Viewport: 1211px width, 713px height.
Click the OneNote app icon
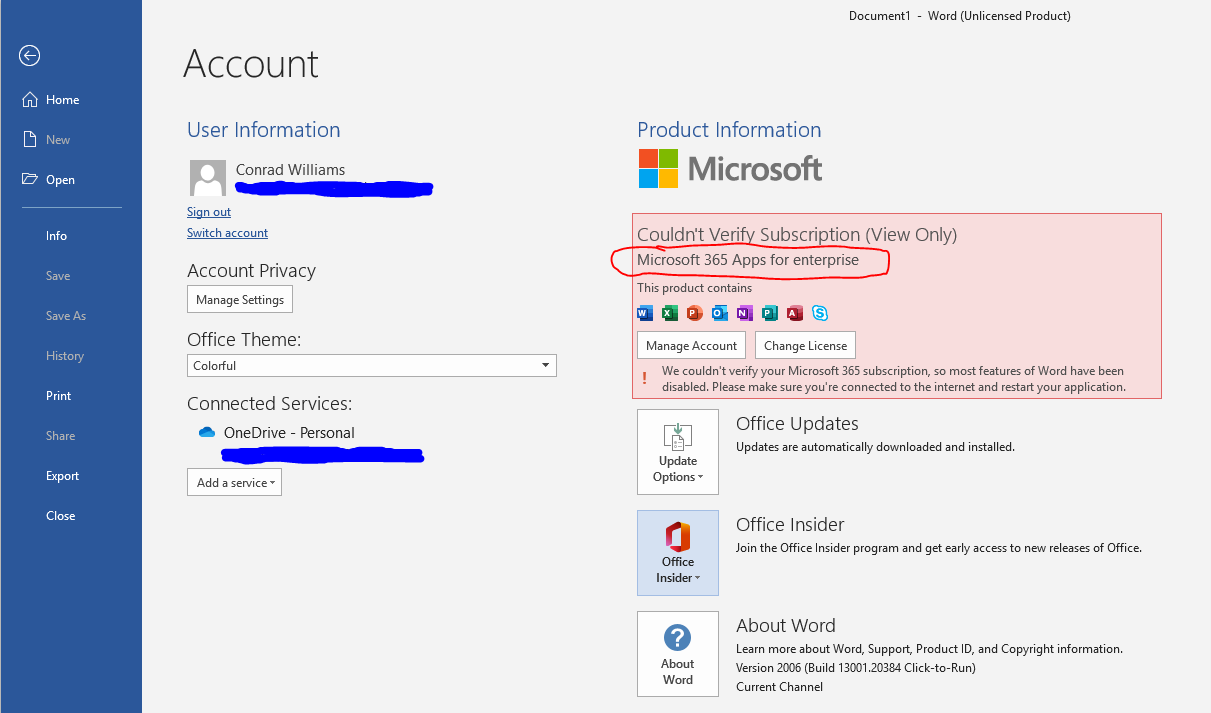tap(745, 313)
